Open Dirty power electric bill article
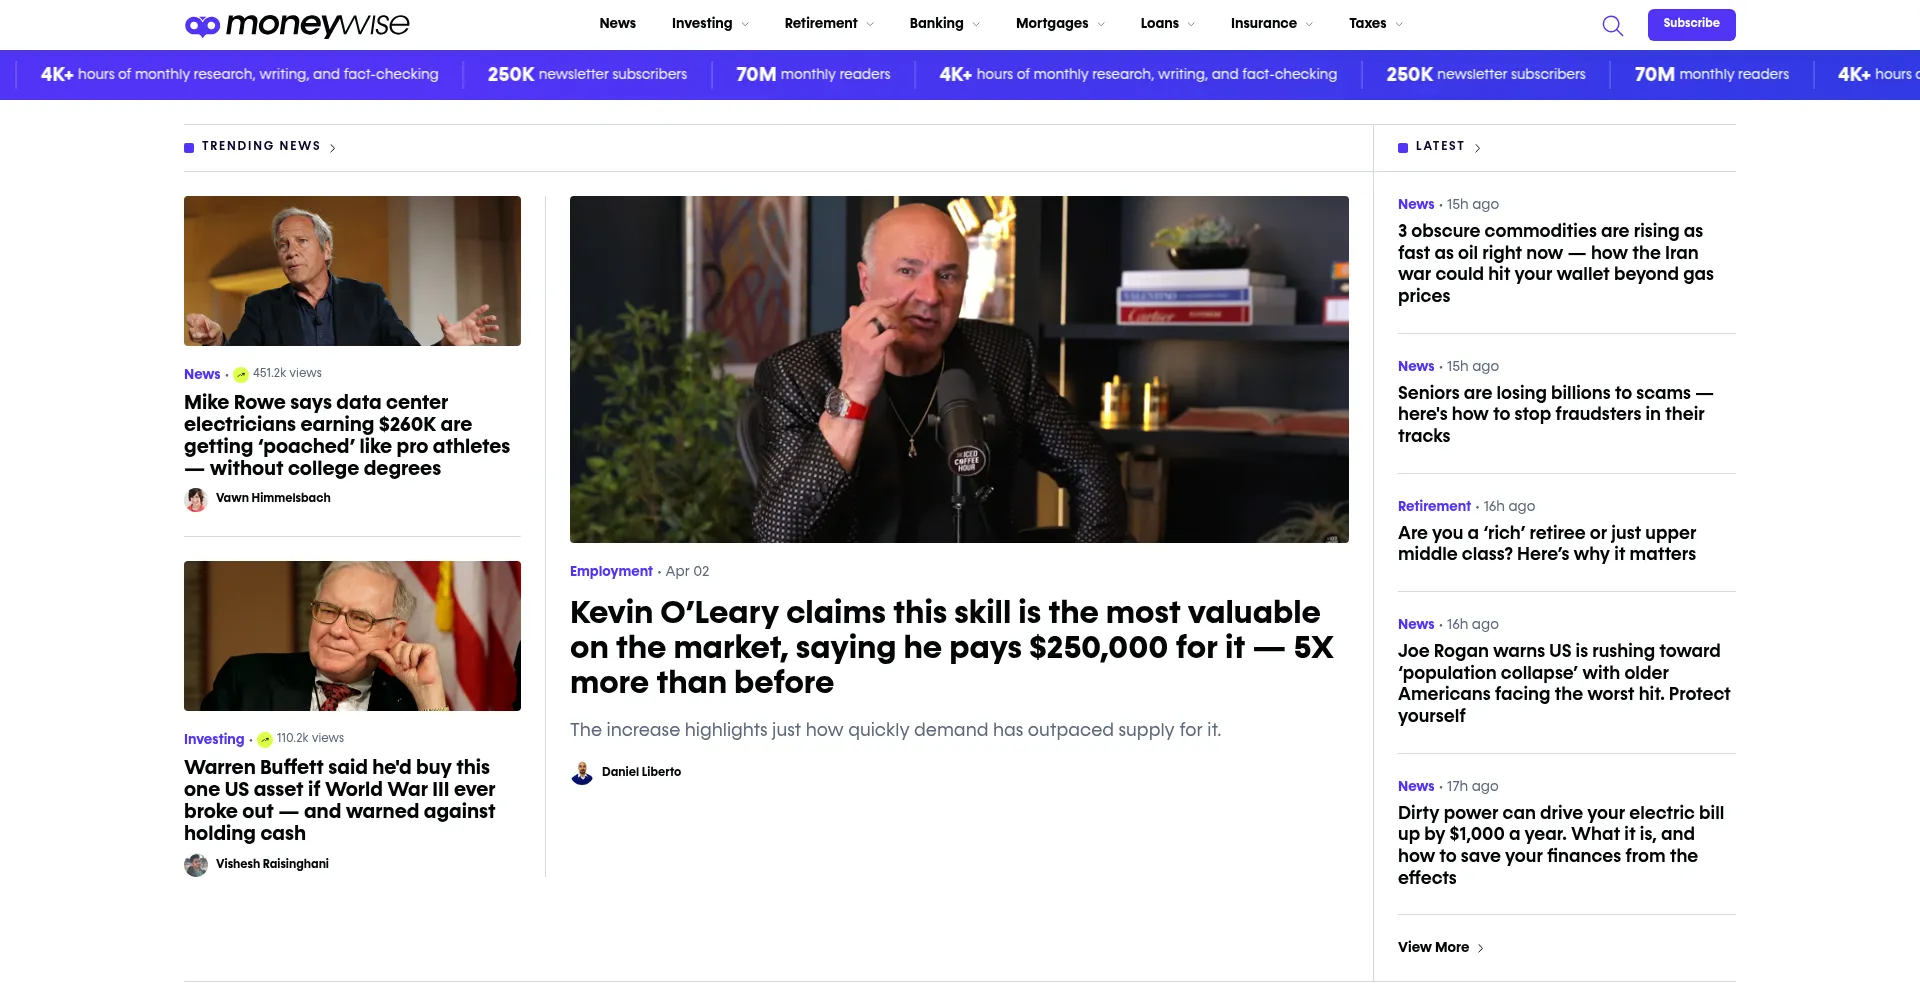Screen dimensions: 1920x993 1561,845
